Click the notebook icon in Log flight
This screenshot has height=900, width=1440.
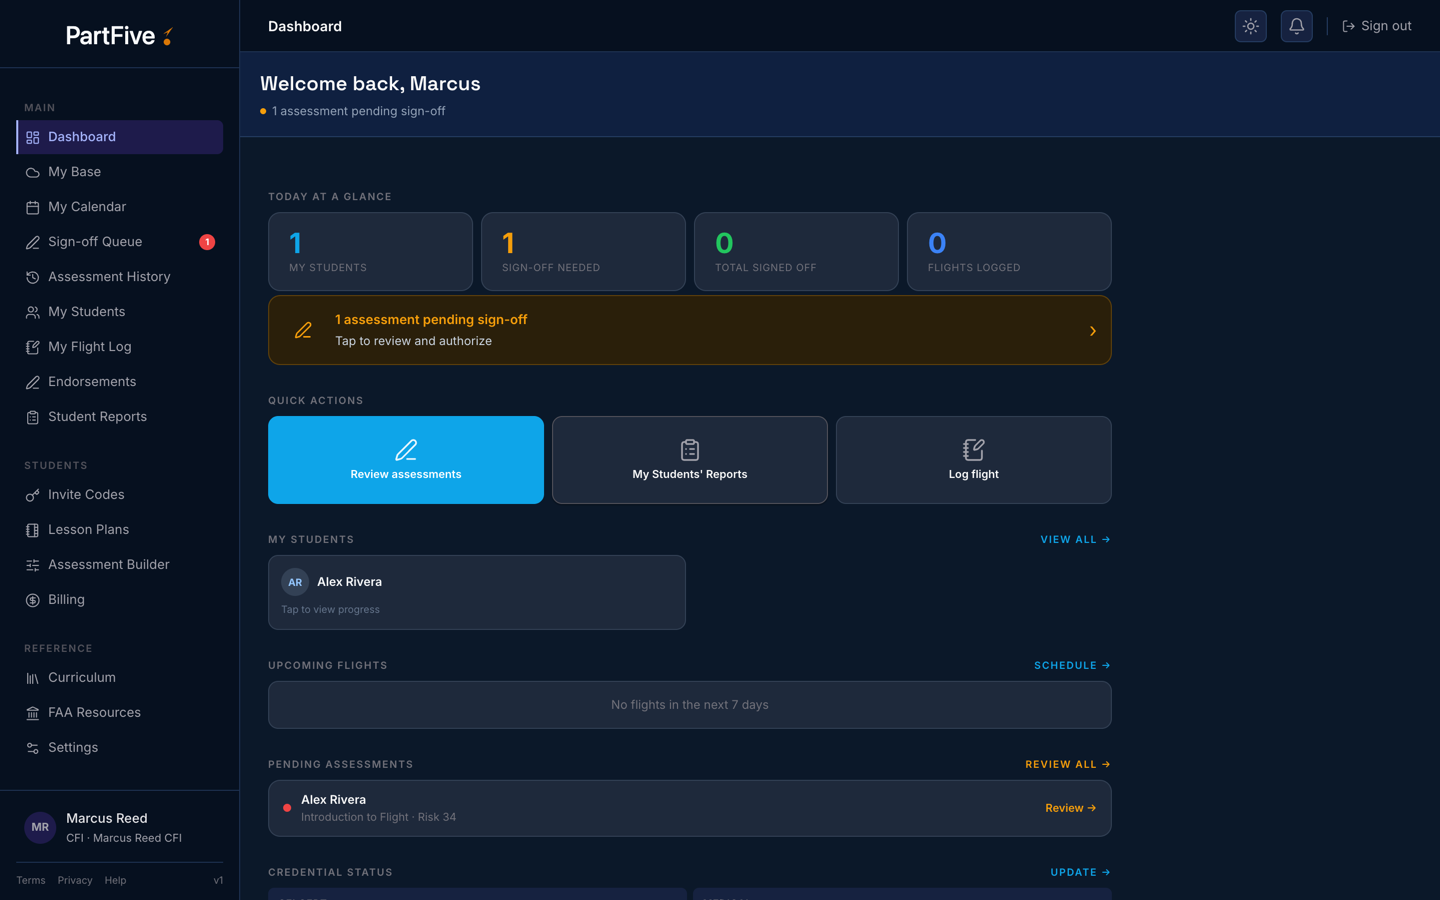coord(974,450)
